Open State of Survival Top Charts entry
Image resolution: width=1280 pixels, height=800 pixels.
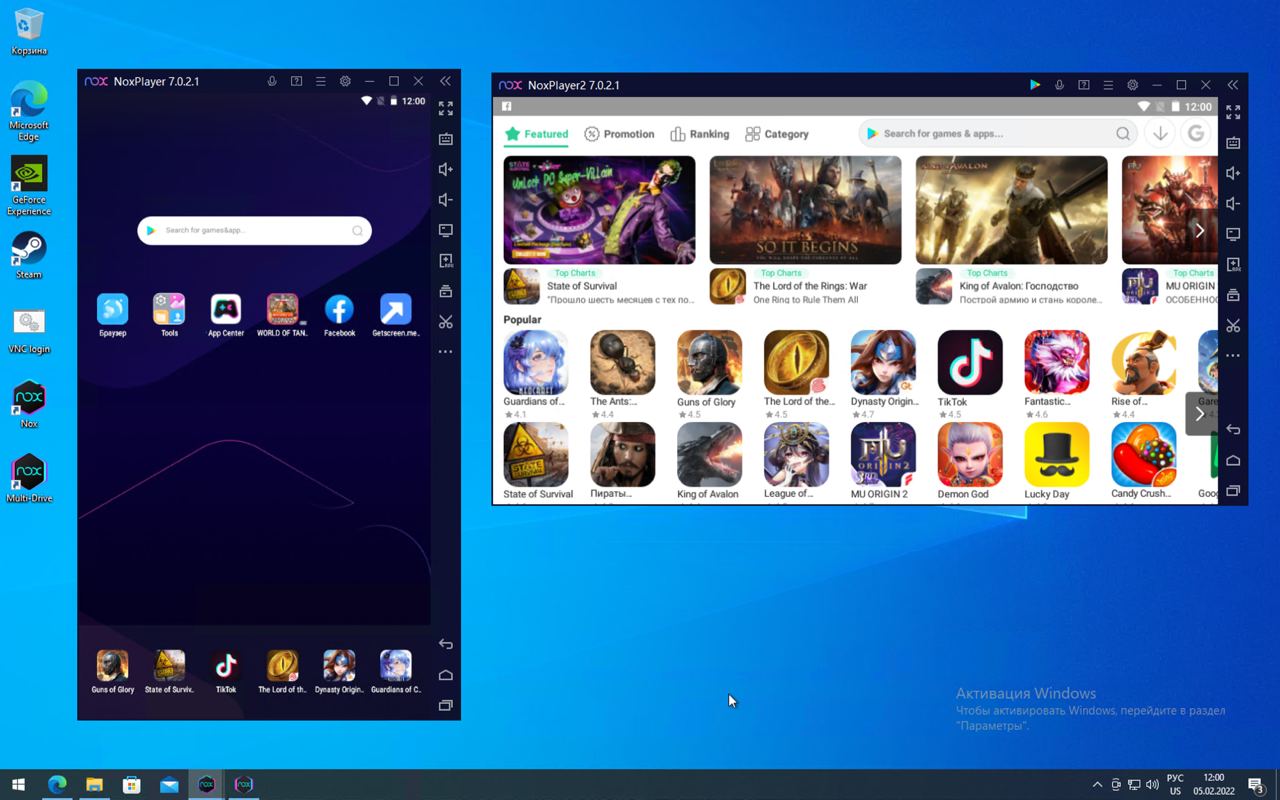point(599,286)
